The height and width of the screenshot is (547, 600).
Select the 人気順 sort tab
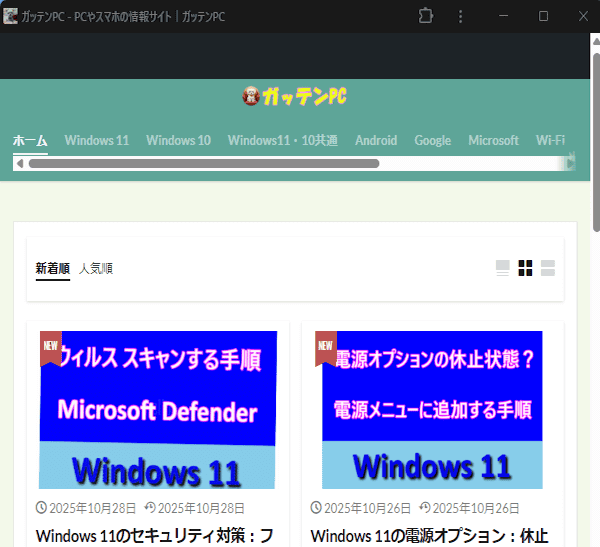pyautogui.click(x=96, y=268)
